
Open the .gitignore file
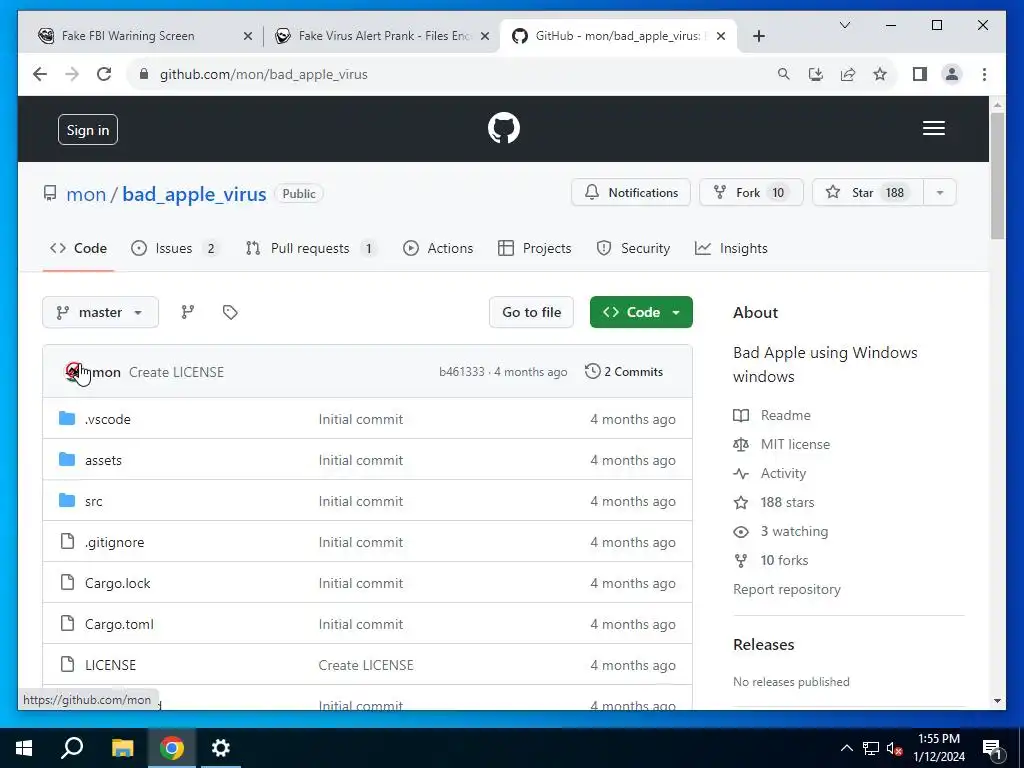114,543
